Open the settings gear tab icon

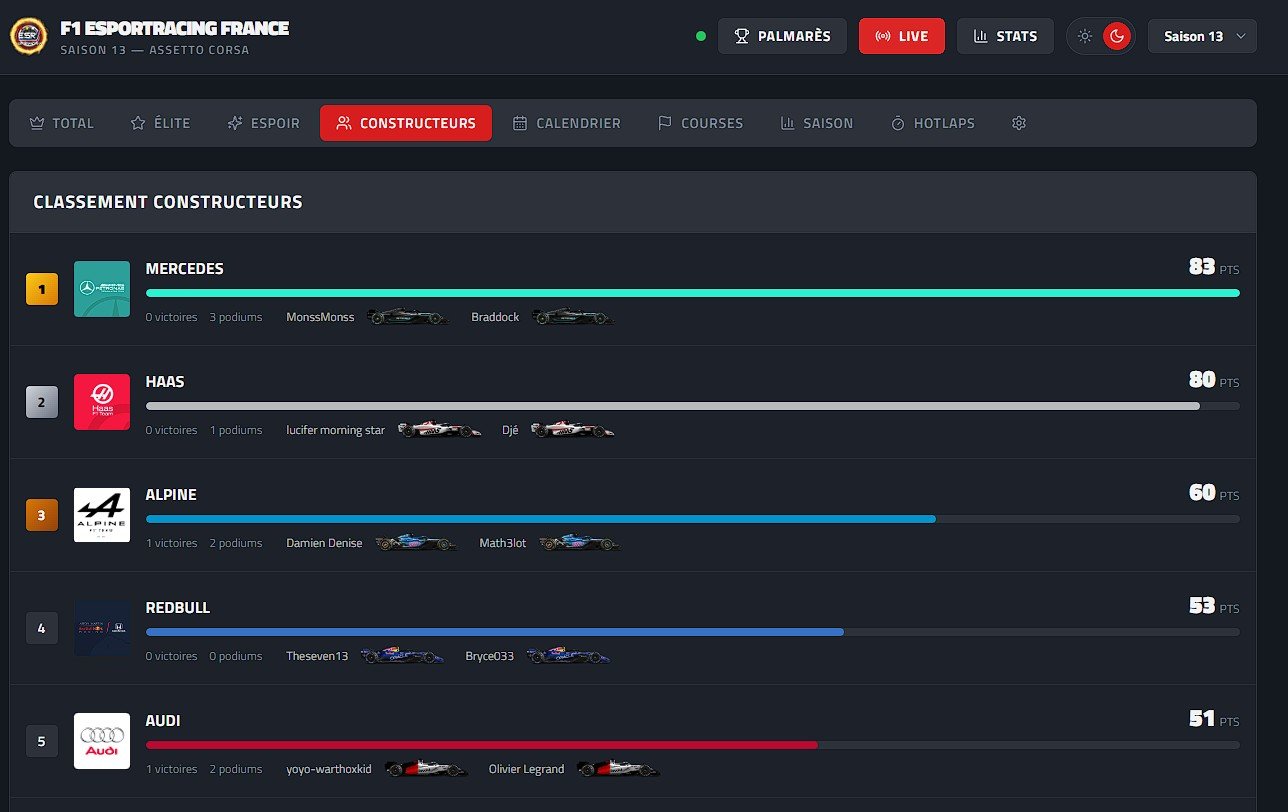click(1019, 123)
